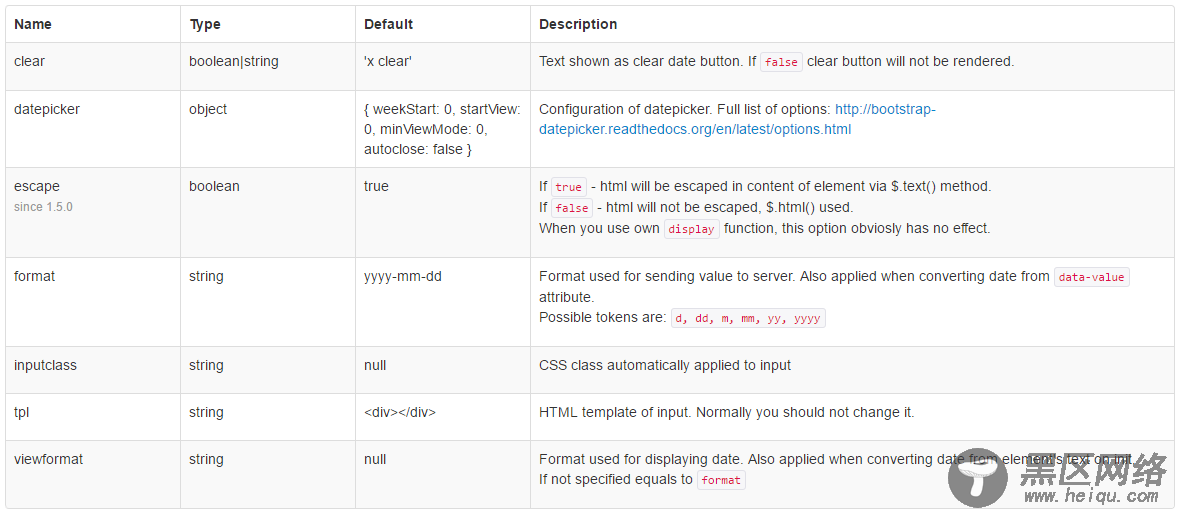Click the 'd, dd, m, mm, yy, yyyy' tokens tag
The image size is (1180, 513).
tap(748, 319)
